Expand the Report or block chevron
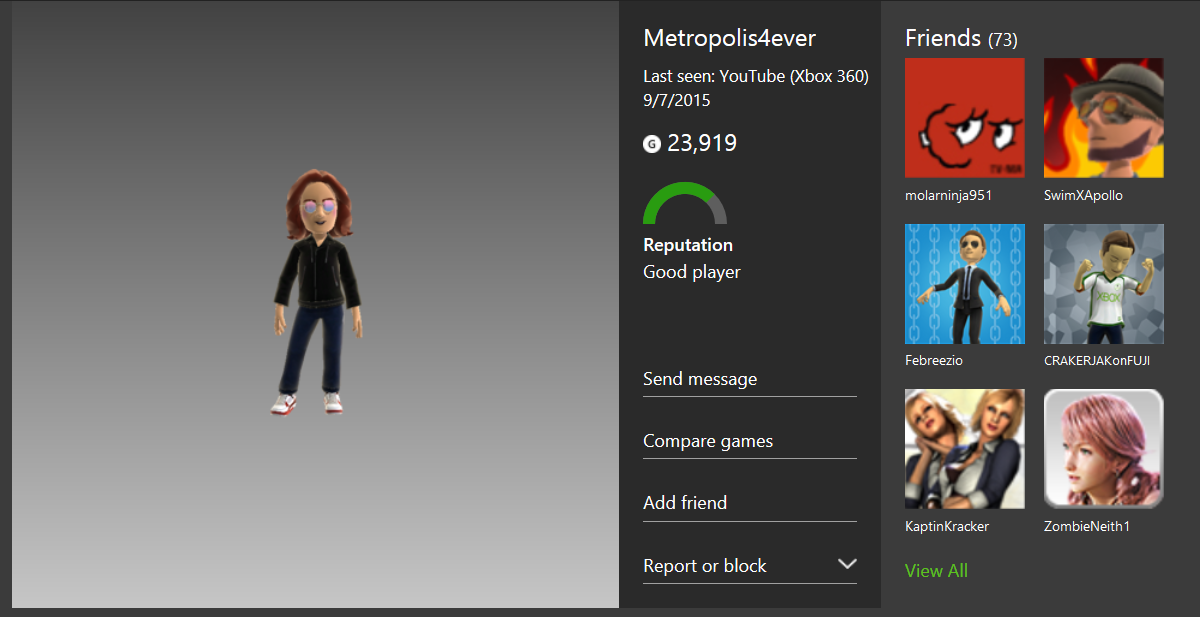 coord(846,565)
